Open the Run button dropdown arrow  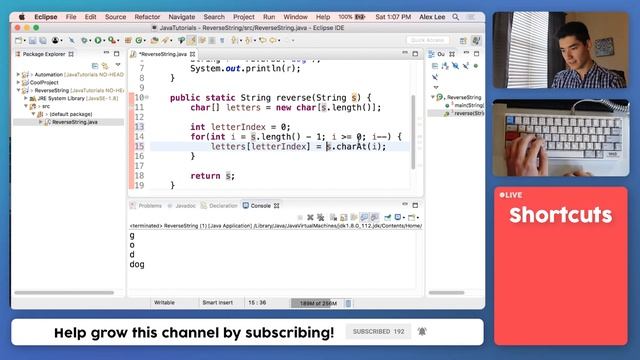[x=104, y=41]
